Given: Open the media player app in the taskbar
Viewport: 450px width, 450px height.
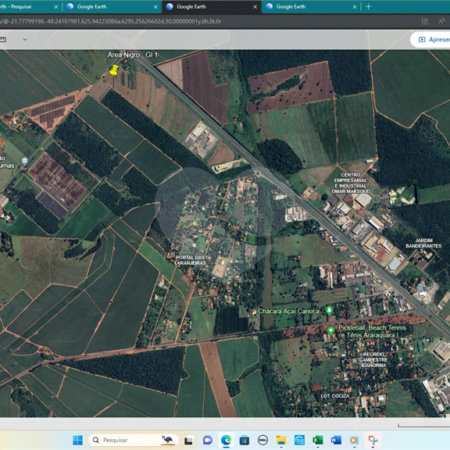Looking at the screenshot, I should [x=354, y=440].
